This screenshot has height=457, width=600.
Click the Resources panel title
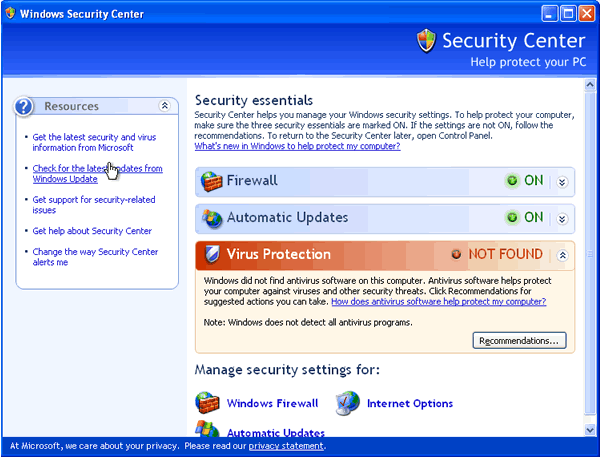(72, 106)
